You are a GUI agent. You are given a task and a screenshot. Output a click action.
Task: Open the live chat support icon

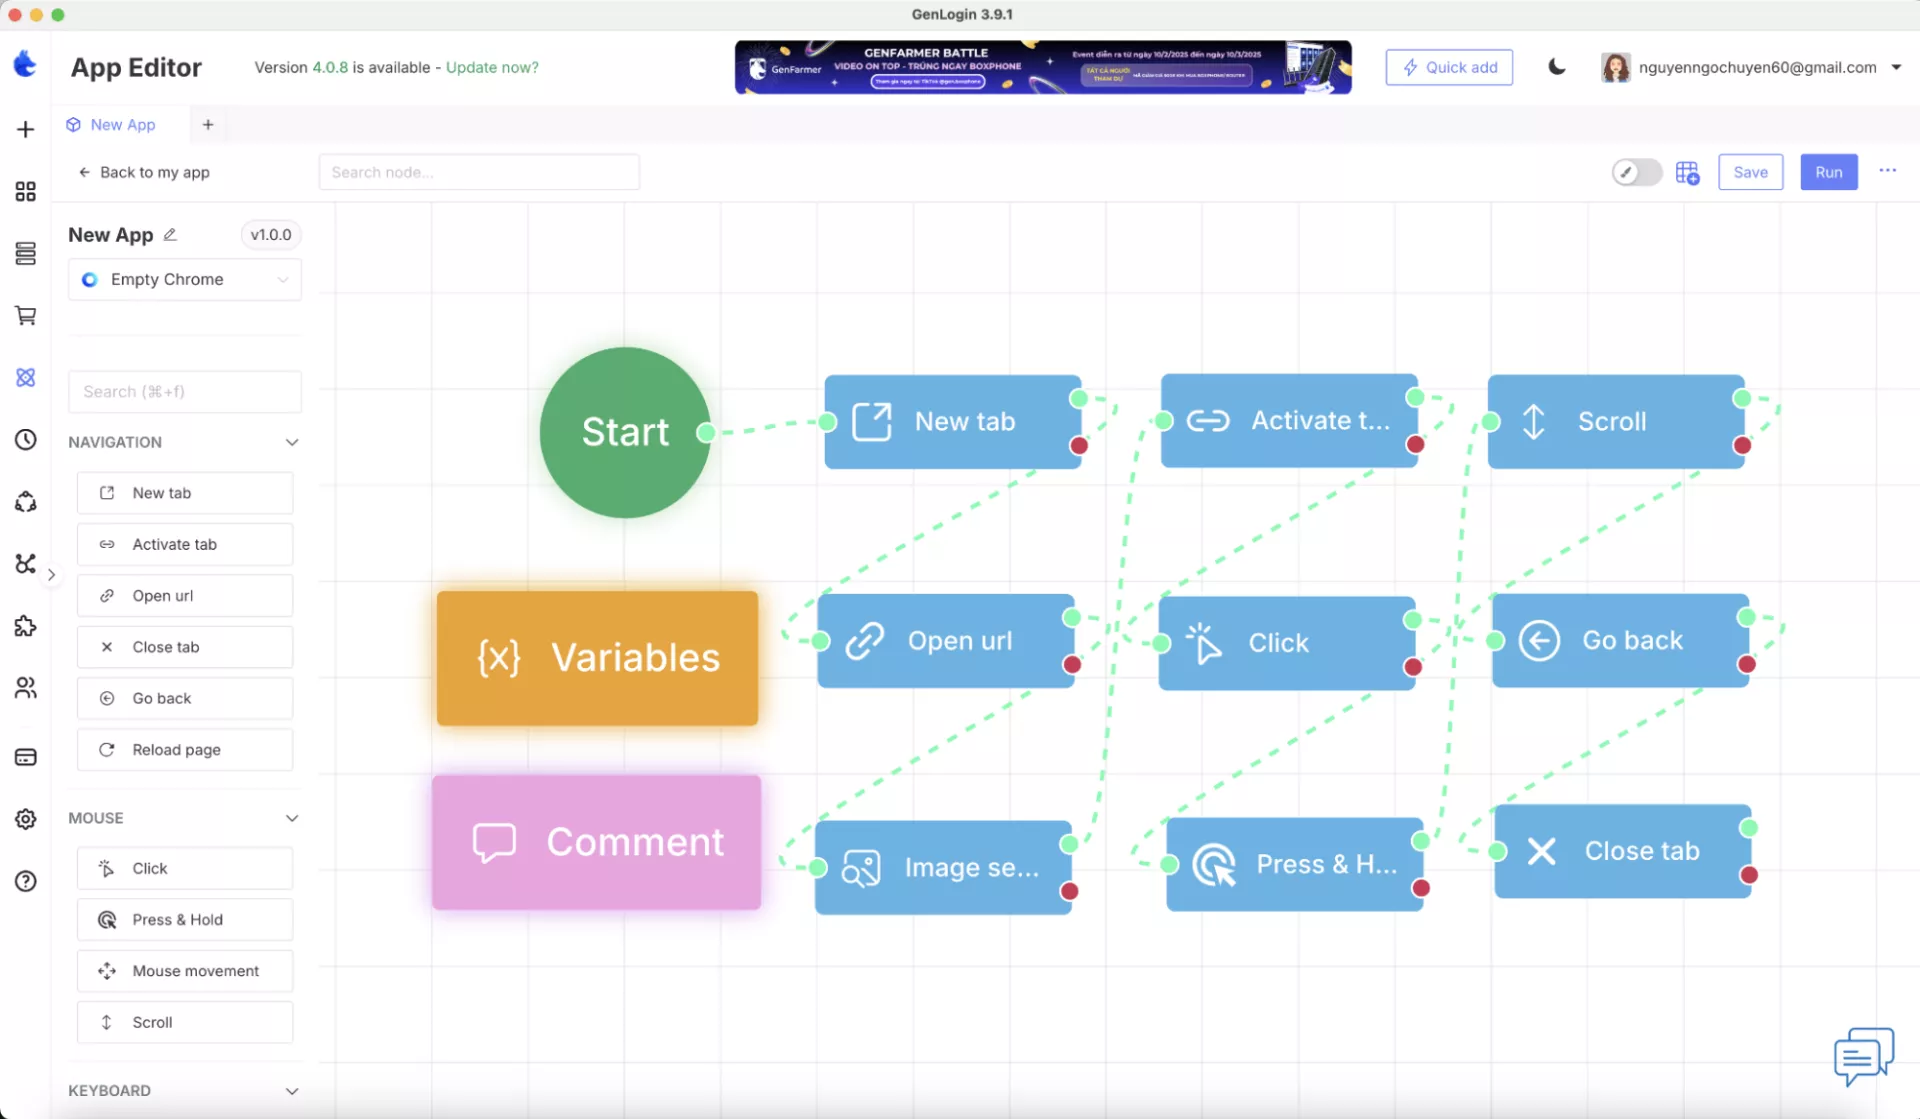(x=1863, y=1055)
